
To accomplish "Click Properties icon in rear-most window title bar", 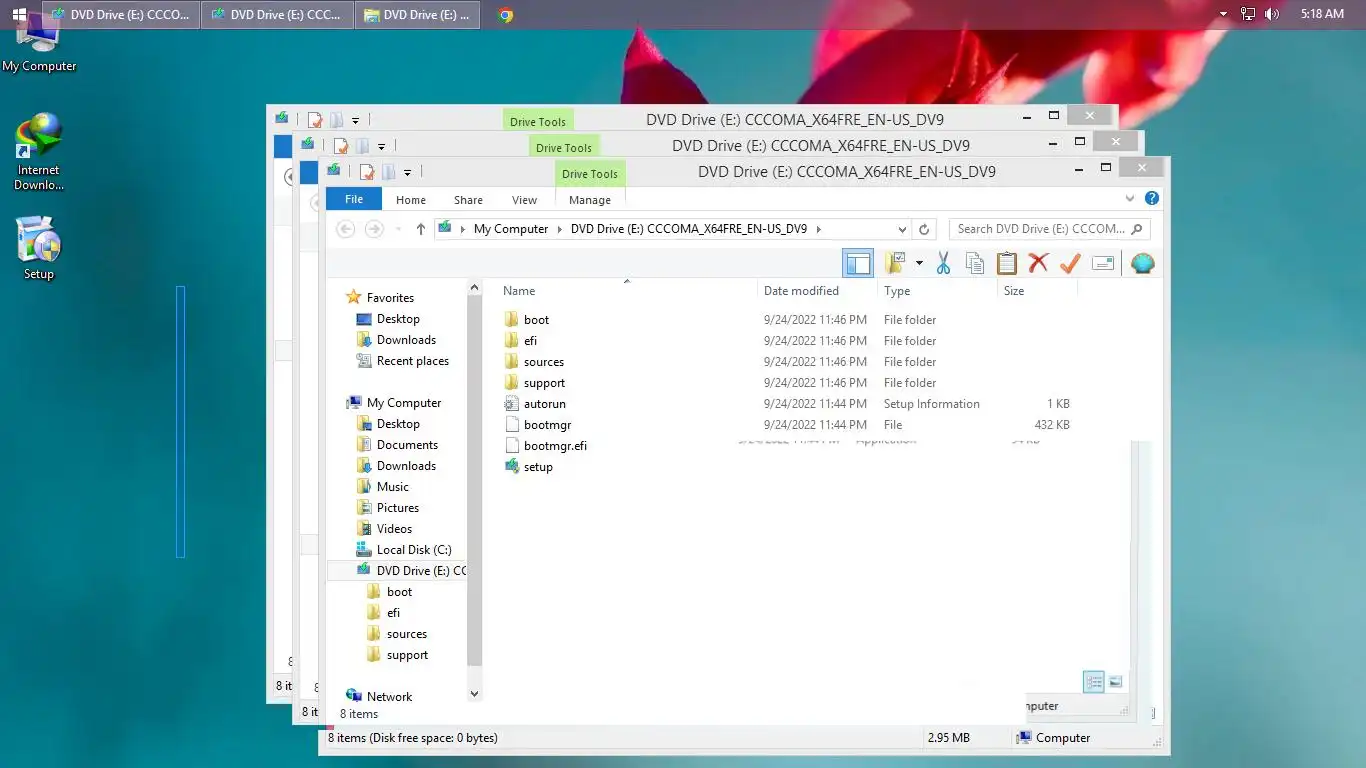I will 315,120.
